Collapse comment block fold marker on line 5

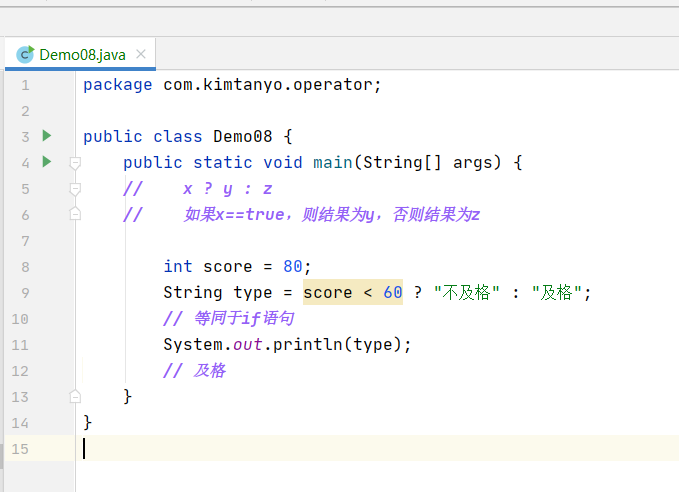click(75, 189)
